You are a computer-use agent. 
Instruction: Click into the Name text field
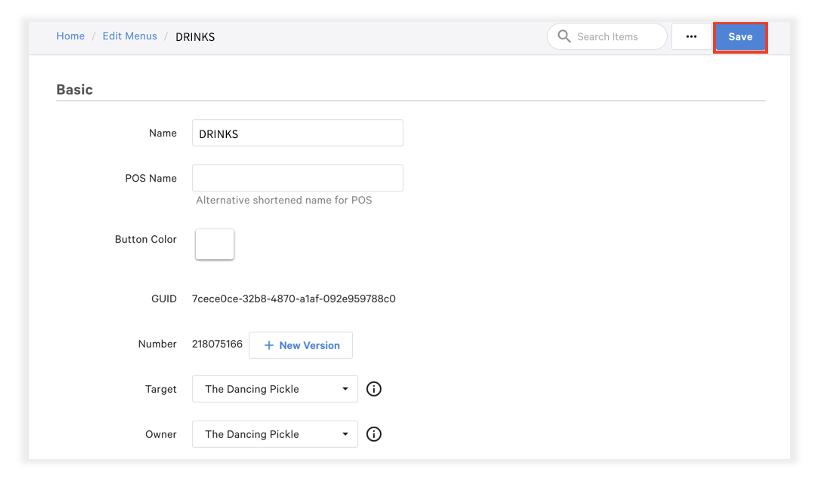pyautogui.click(x=297, y=133)
